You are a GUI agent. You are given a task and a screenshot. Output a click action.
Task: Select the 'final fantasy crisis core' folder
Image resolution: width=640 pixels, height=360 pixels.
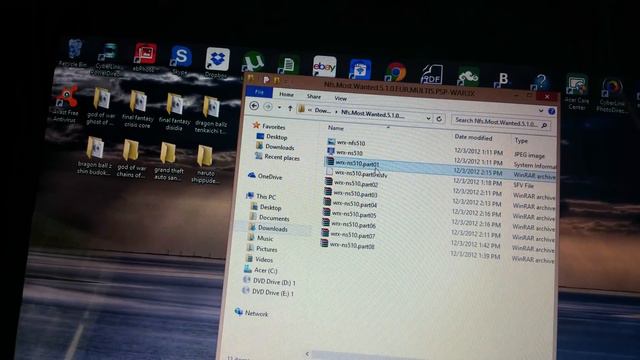[138, 109]
